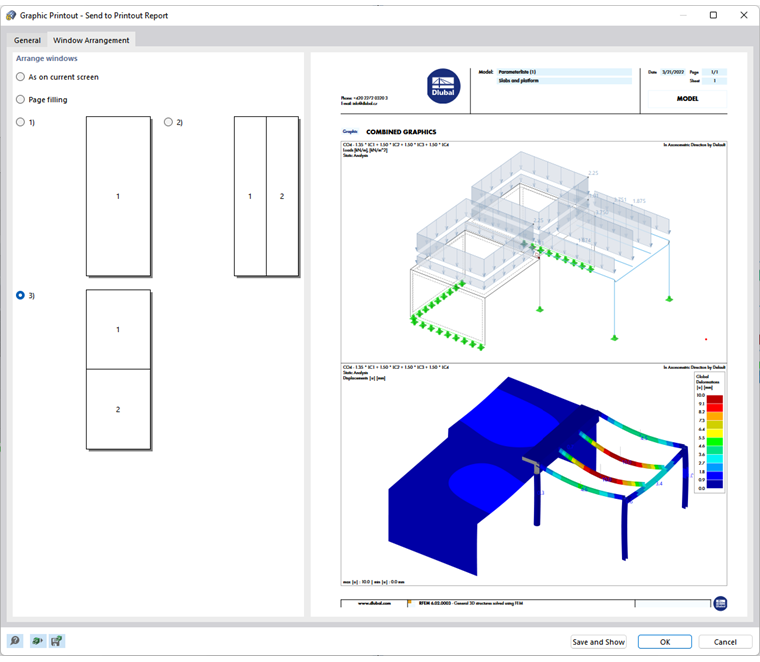The height and width of the screenshot is (662, 760).
Task: Click the 'Arrange windows' section heading
Action: [47, 58]
